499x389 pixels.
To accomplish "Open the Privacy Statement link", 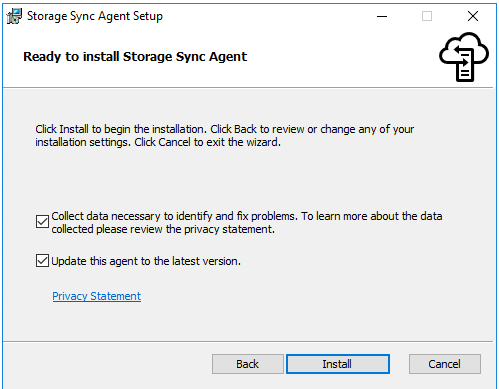I will [97, 296].
